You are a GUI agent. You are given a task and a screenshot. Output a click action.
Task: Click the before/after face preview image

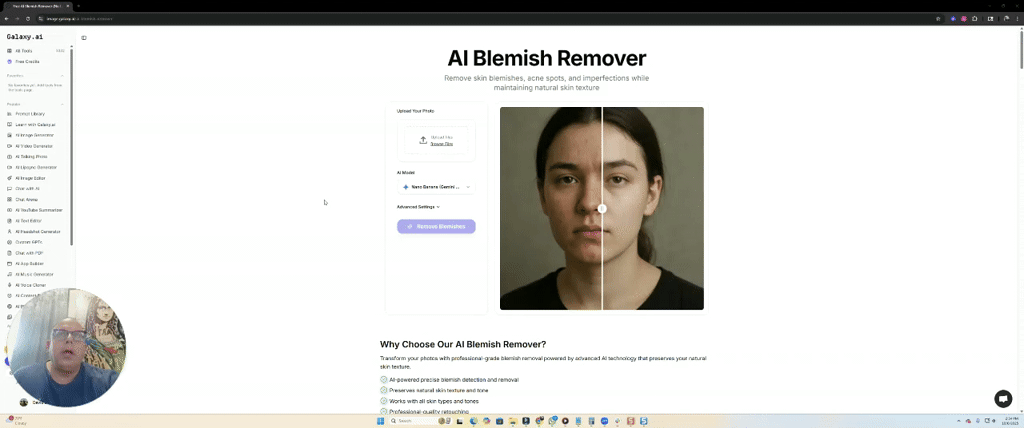(x=602, y=208)
